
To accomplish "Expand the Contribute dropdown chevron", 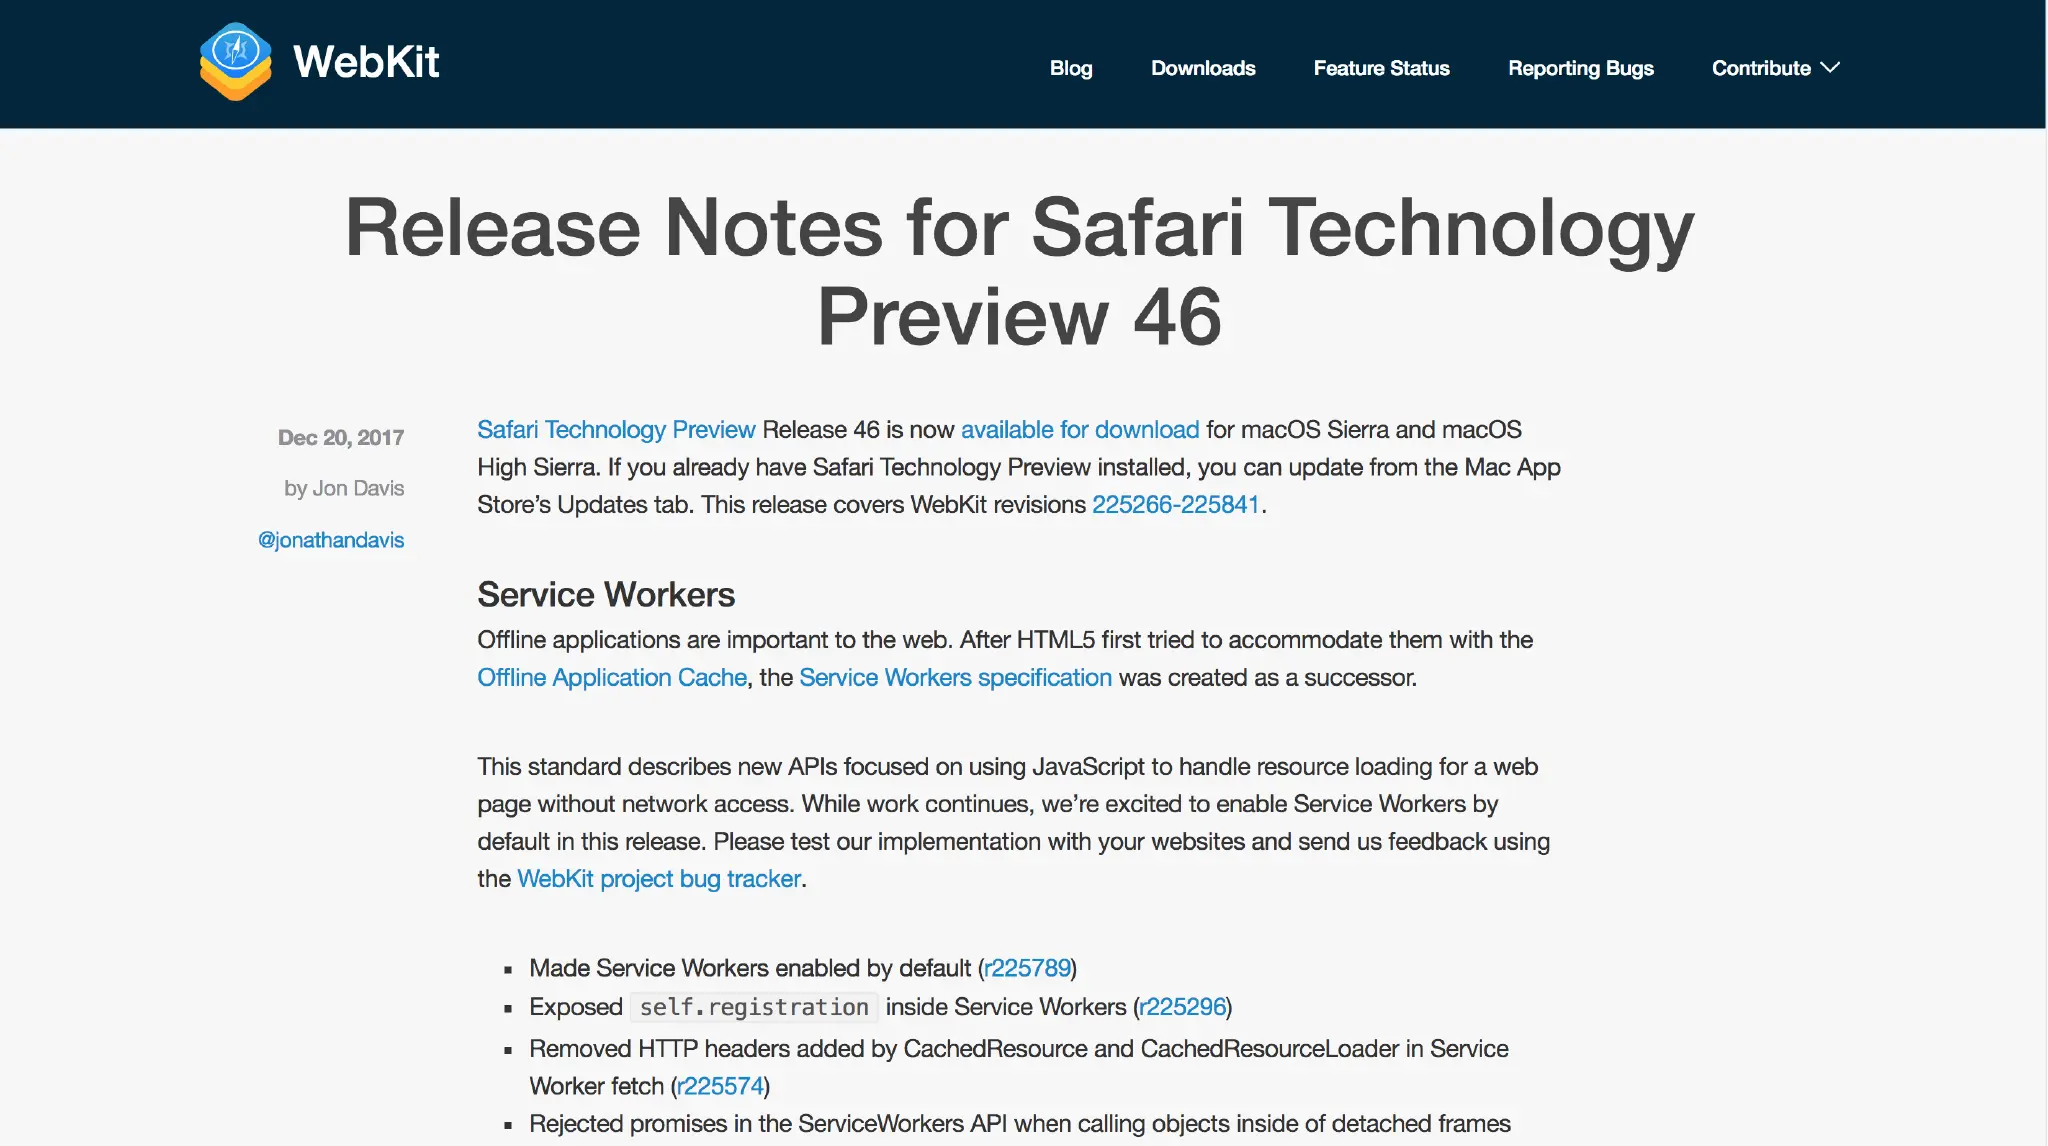I will click(x=1830, y=67).
